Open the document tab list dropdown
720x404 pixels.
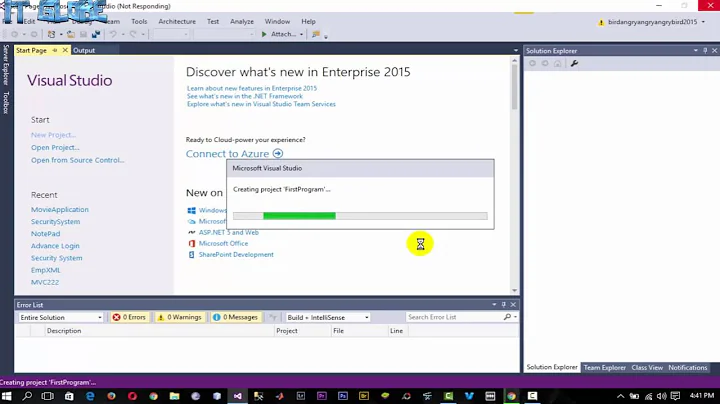coord(516,50)
